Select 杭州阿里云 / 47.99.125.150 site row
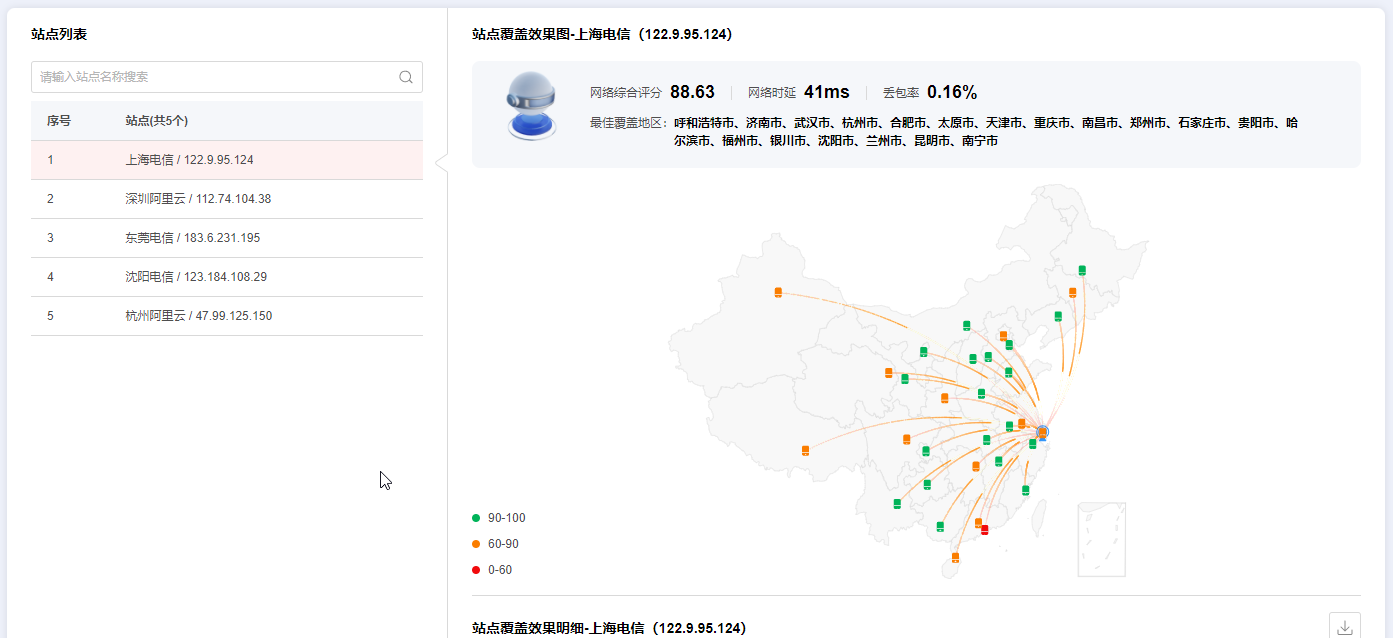Screen dimensions: 1393x638 tap(227, 316)
